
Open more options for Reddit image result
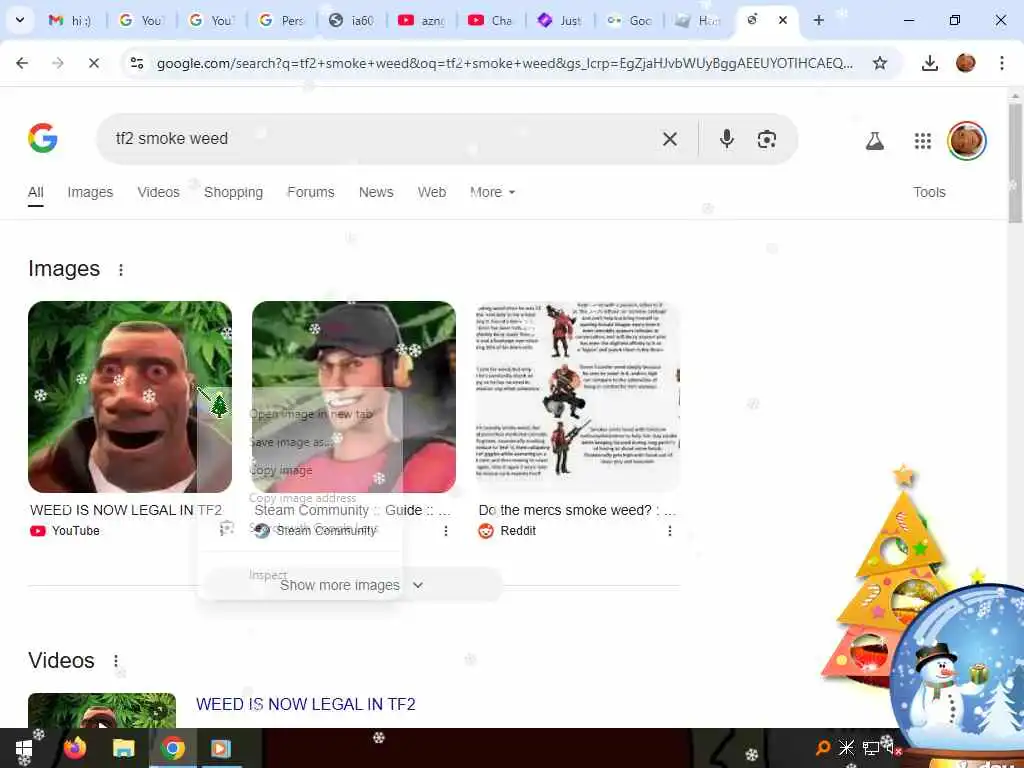(x=669, y=531)
